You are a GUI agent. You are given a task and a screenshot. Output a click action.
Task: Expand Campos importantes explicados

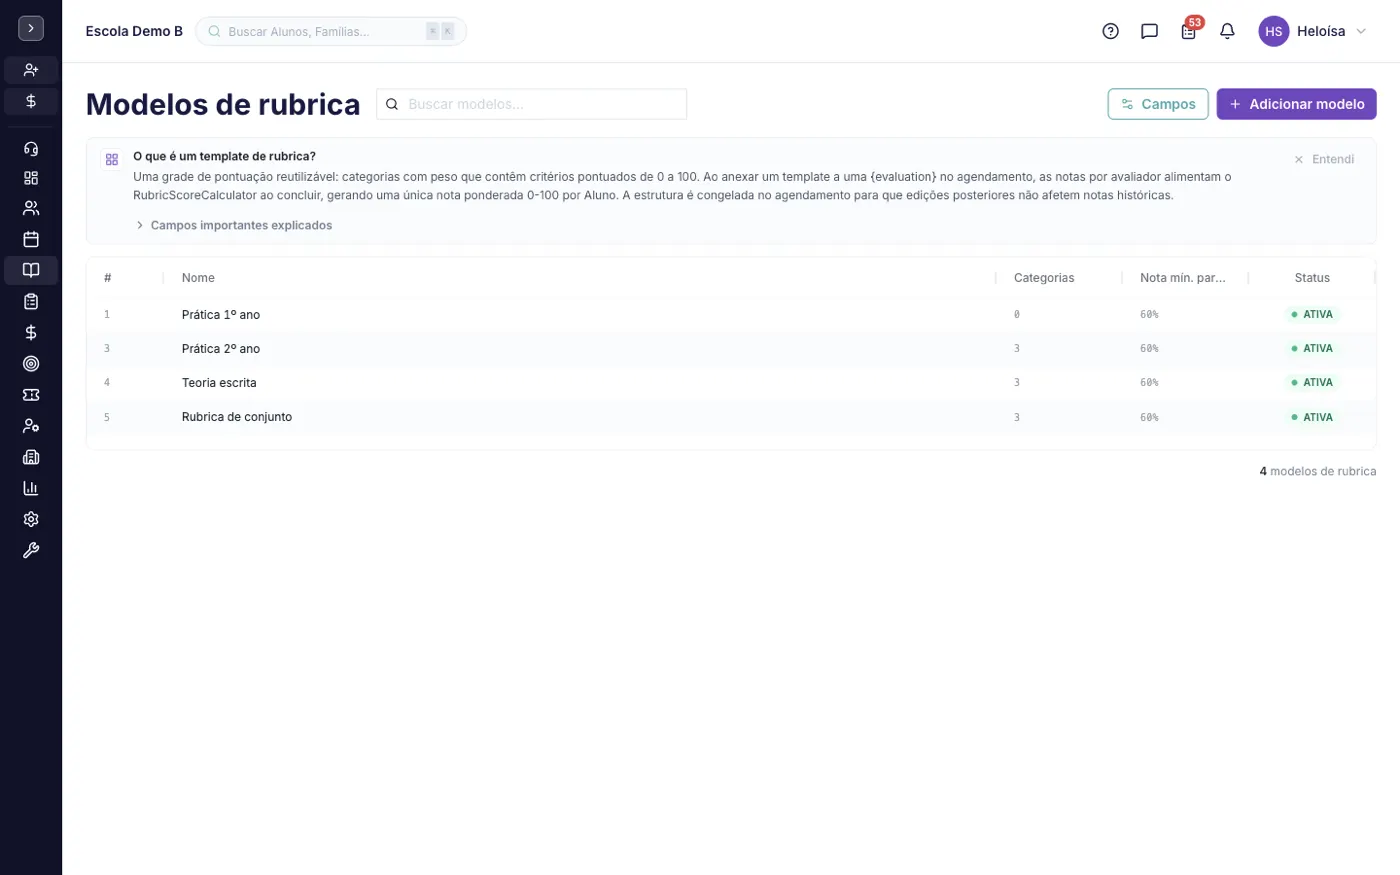coord(234,225)
